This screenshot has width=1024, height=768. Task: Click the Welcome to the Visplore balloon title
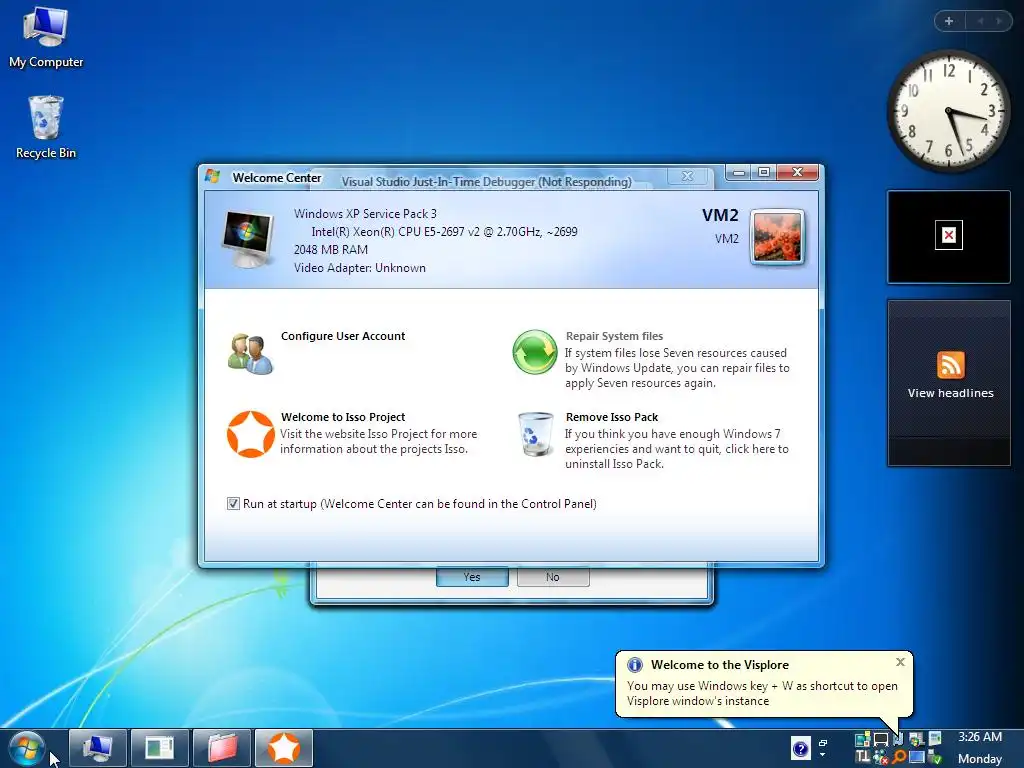pos(720,665)
